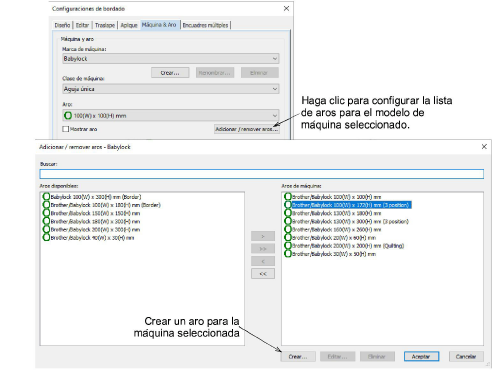This screenshot has height=380, width=504.
Task: Open the Traslape tab
Action: point(105,25)
